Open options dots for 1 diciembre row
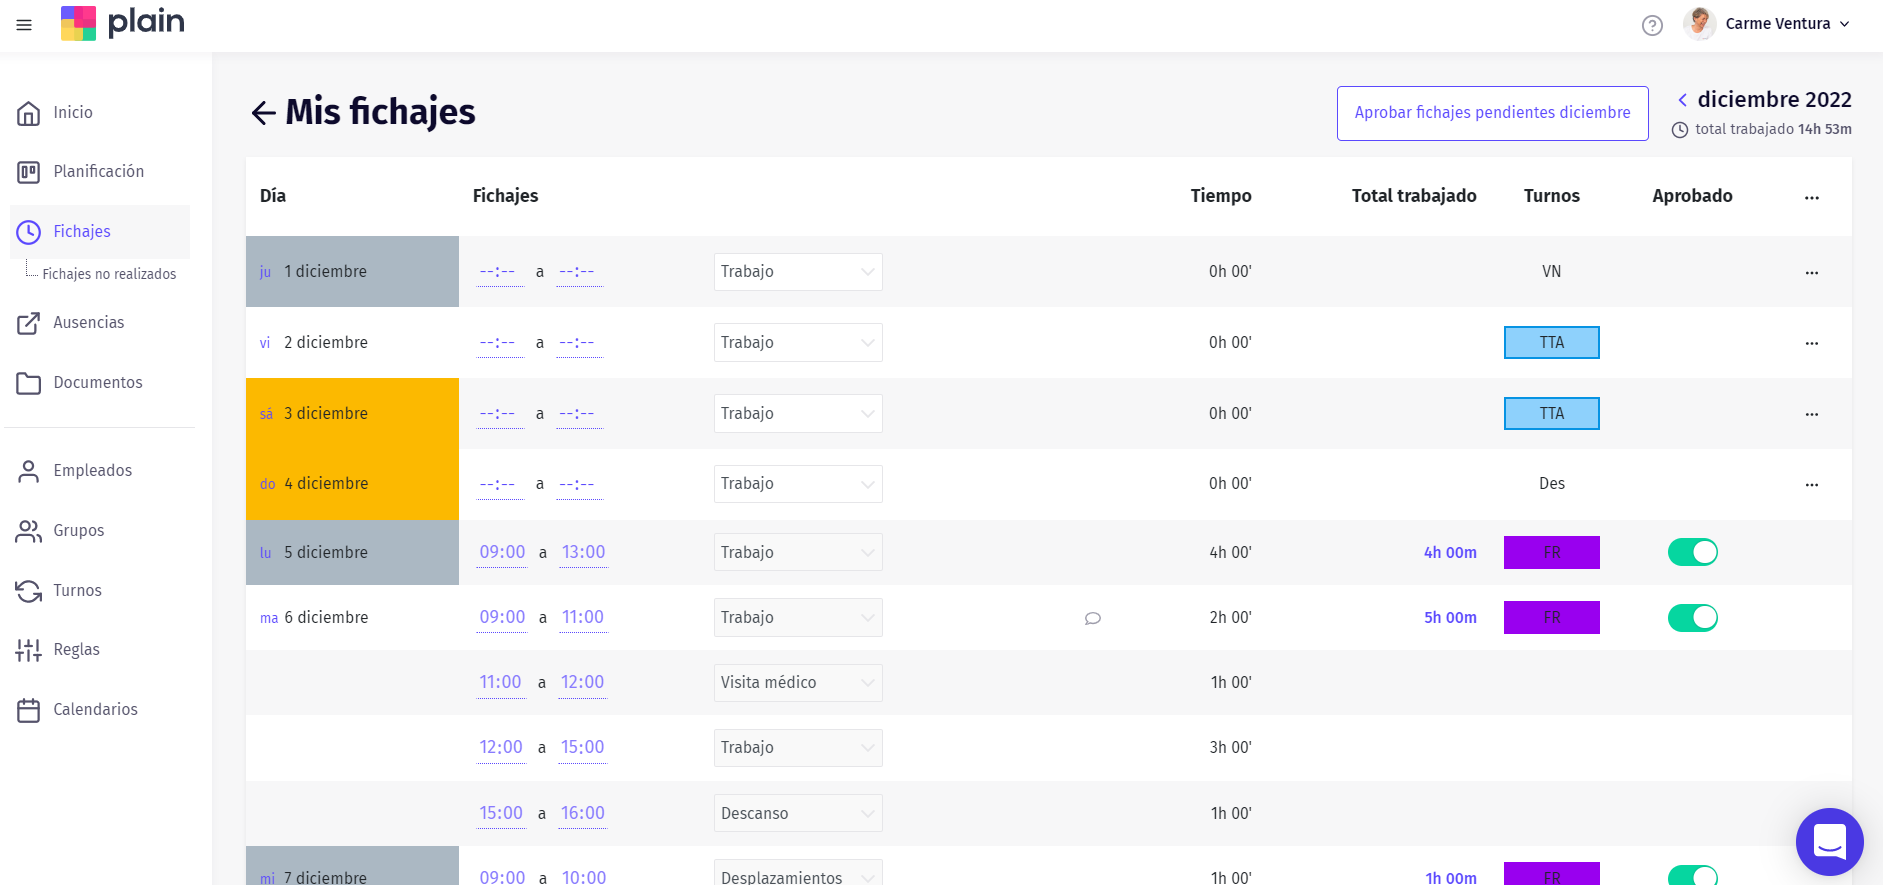 tap(1811, 272)
